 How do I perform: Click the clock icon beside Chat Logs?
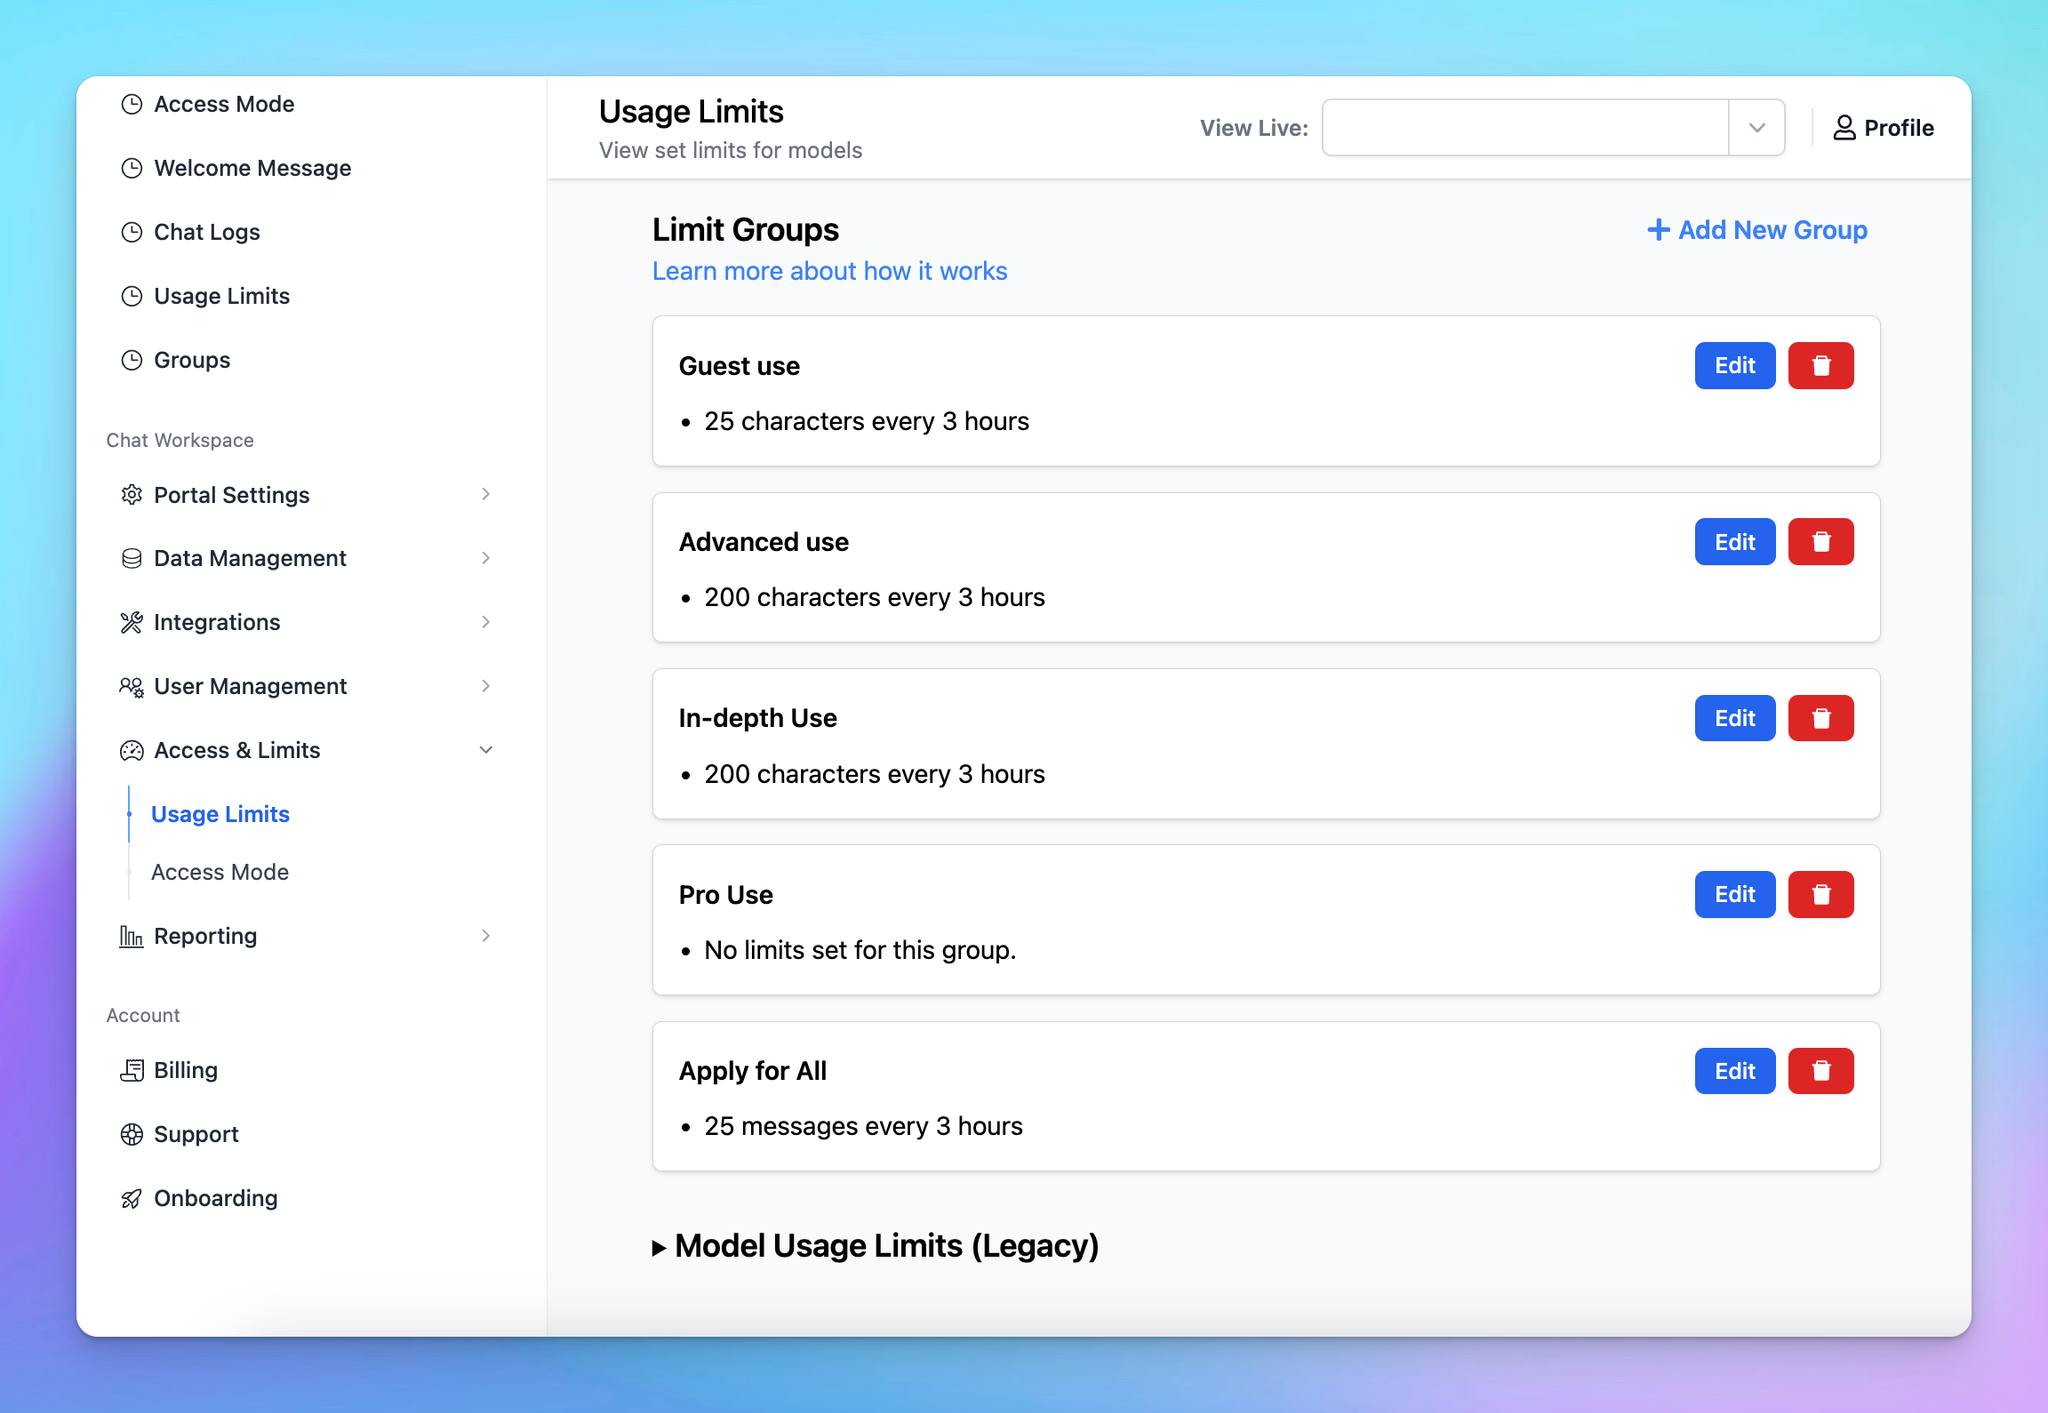point(131,232)
